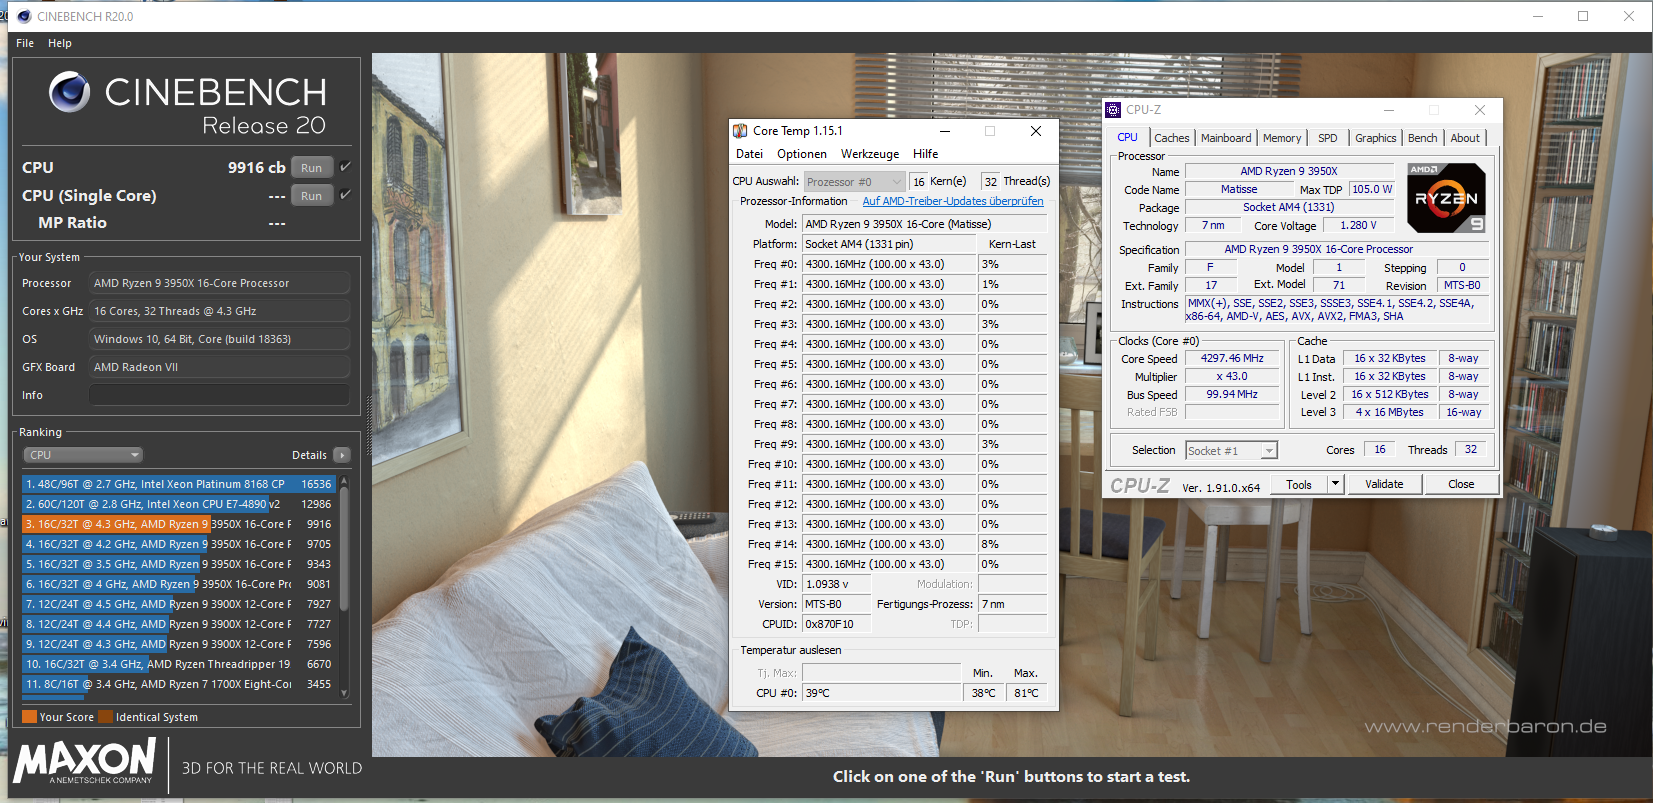Switch to the Graphics tab in CPU-Z
The width and height of the screenshot is (1653, 803).
click(x=1376, y=138)
